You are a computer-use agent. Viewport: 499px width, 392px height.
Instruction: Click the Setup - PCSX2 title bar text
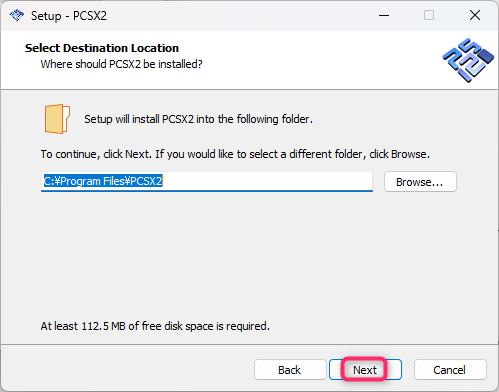point(69,16)
